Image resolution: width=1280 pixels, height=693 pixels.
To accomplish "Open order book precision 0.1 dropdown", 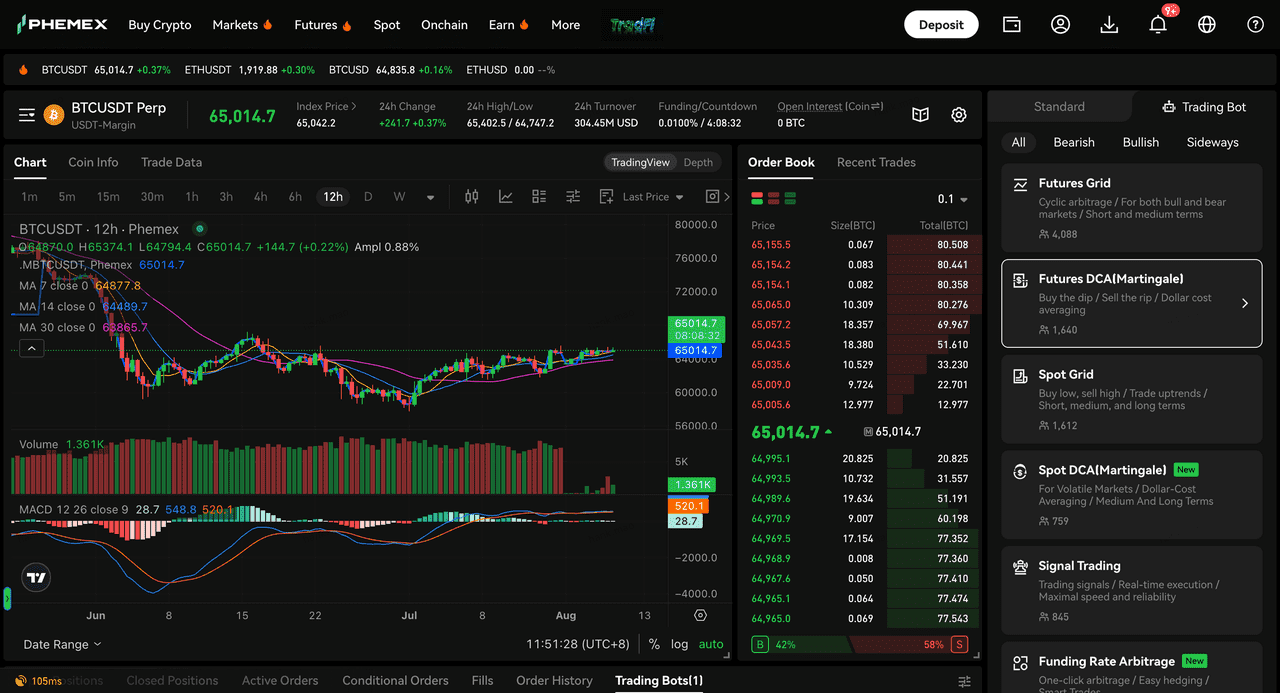I will (953, 199).
